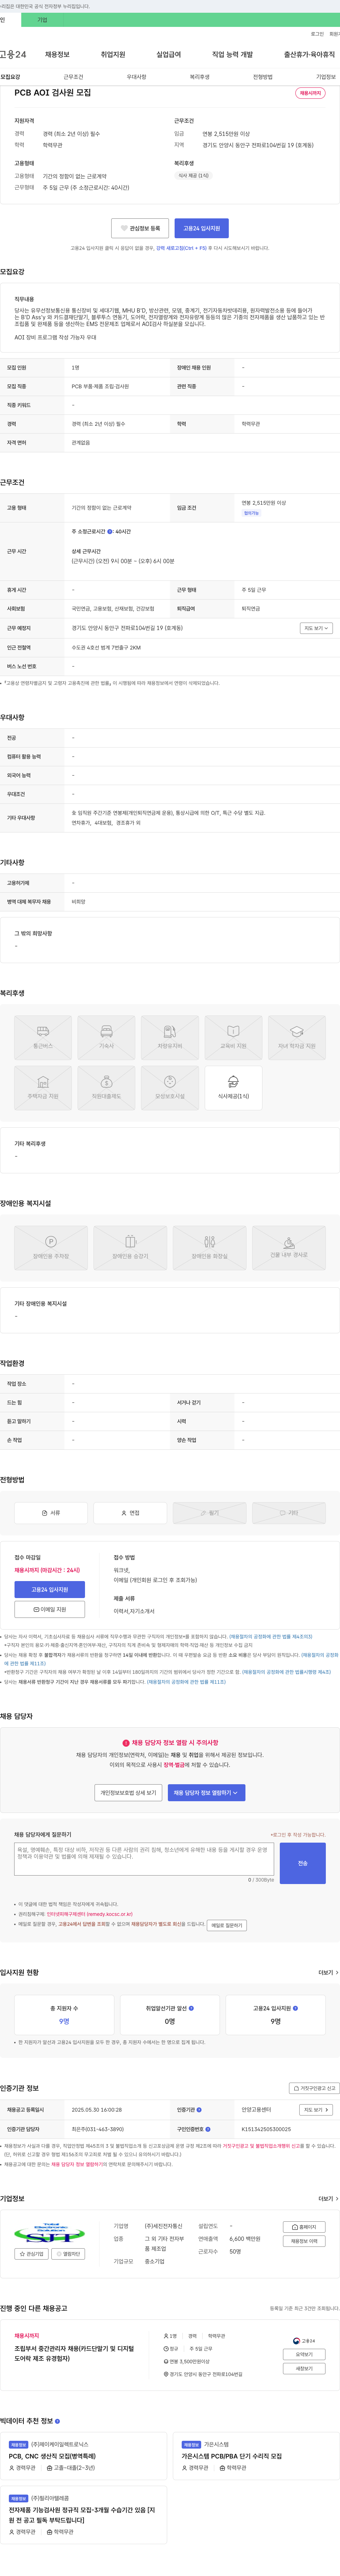Click the 주택자금 지원 icon
This screenshot has height=2576, width=340.
point(43,1088)
